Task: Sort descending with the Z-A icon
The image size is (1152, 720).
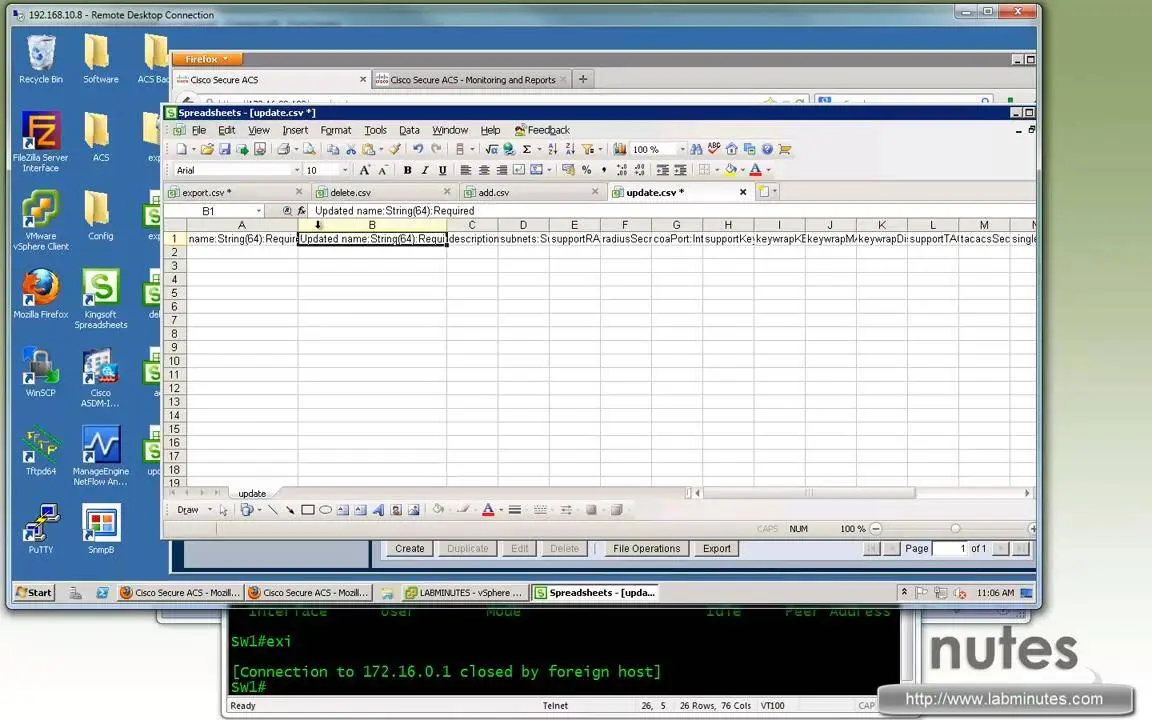Action: [570, 149]
